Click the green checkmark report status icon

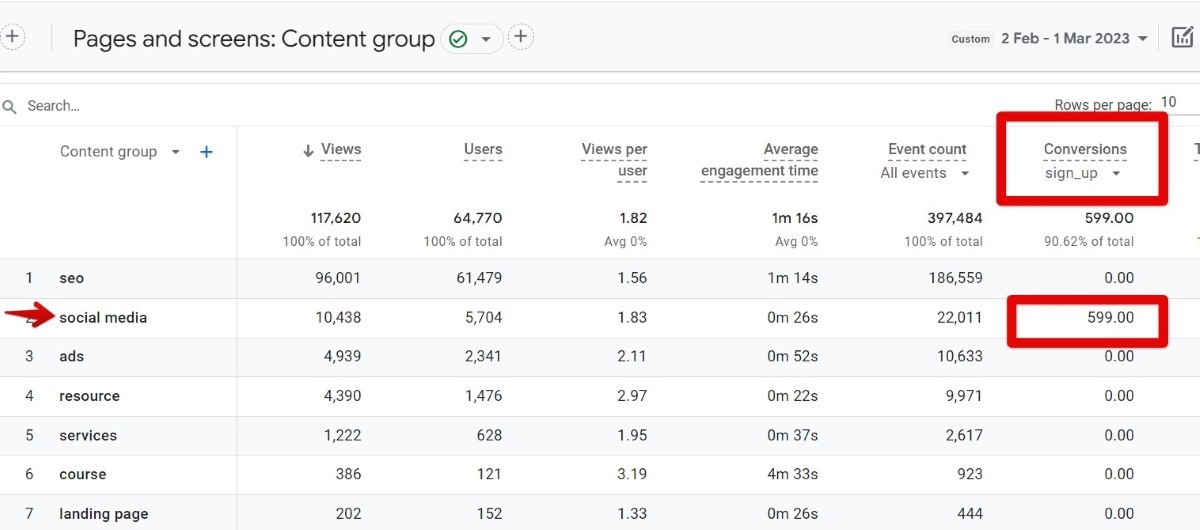pyautogui.click(x=459, y=39)
